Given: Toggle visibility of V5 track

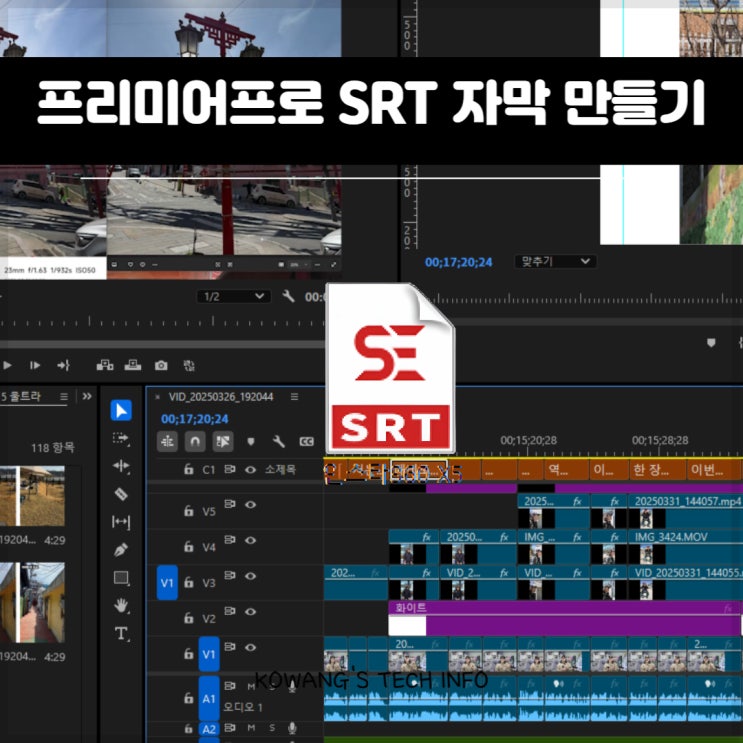Looking at the screenshot, I should click(x=251, y=505).
